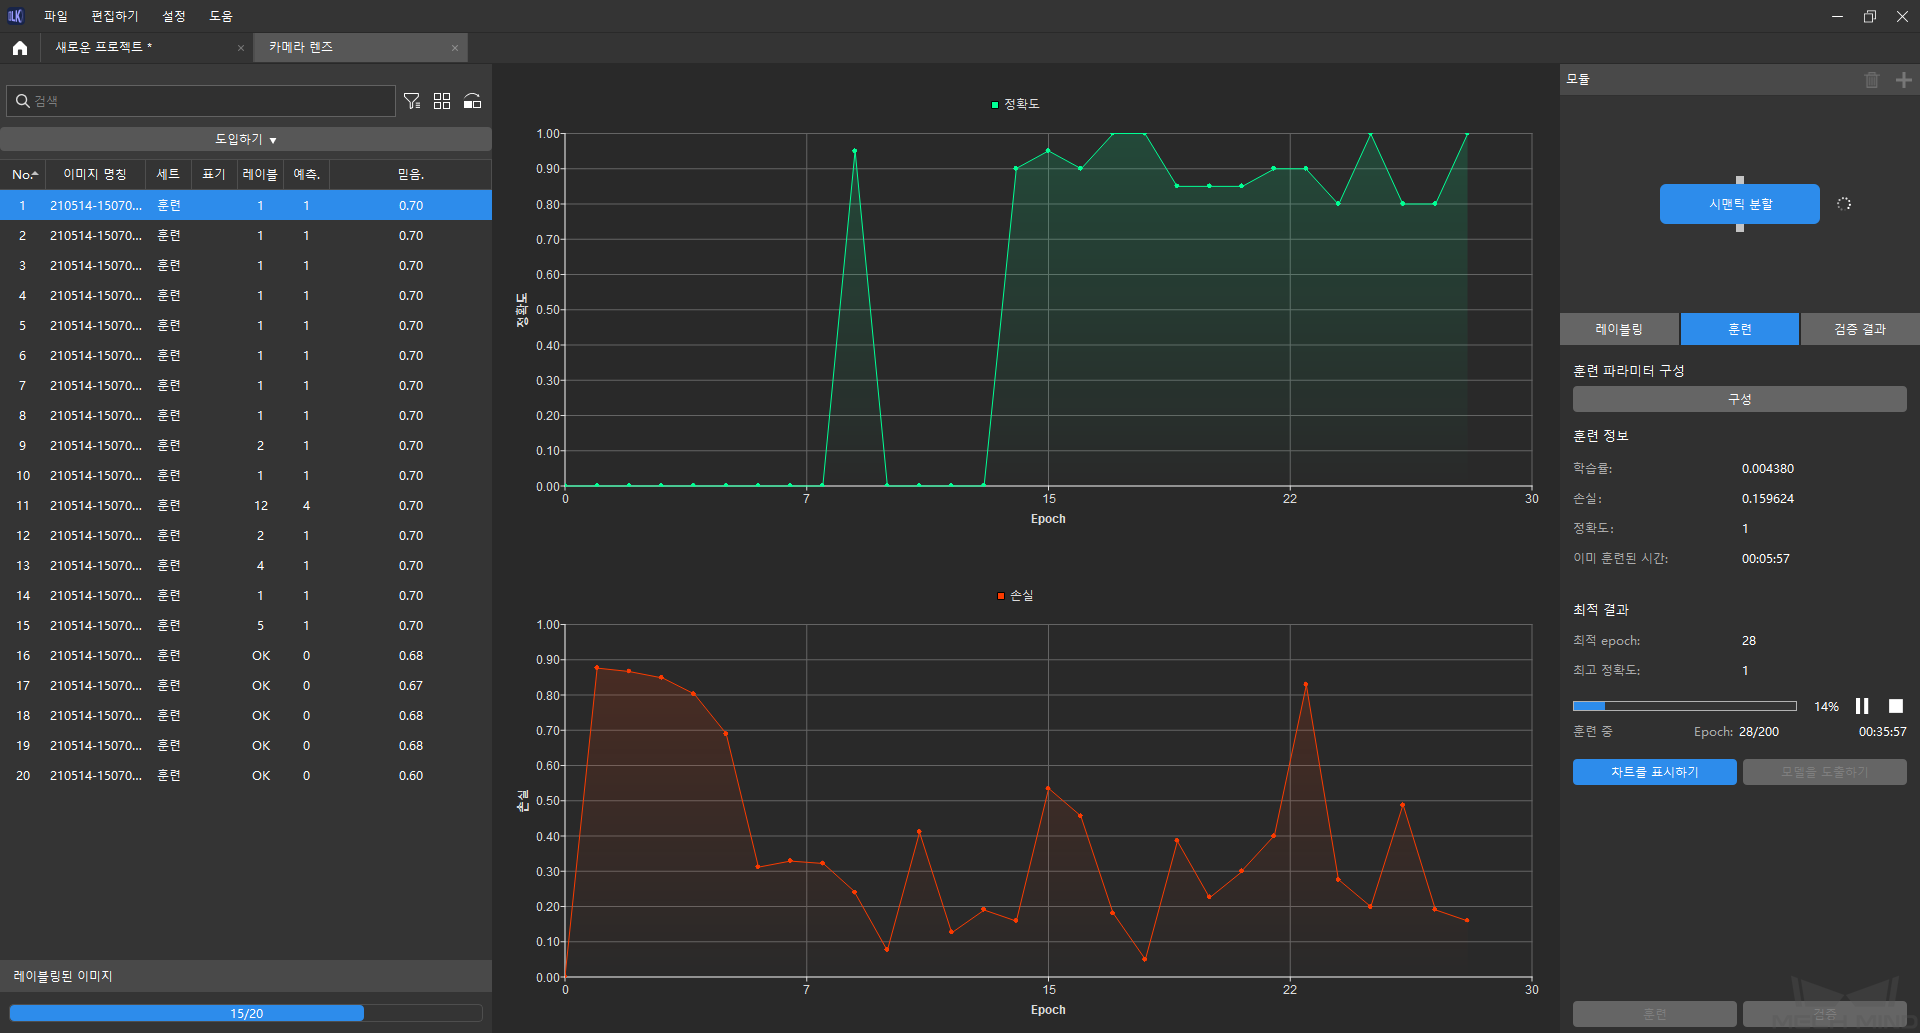Screen dimensions: 1920x1033
Task: Click the 예측 column header
Action: (306, 174)
